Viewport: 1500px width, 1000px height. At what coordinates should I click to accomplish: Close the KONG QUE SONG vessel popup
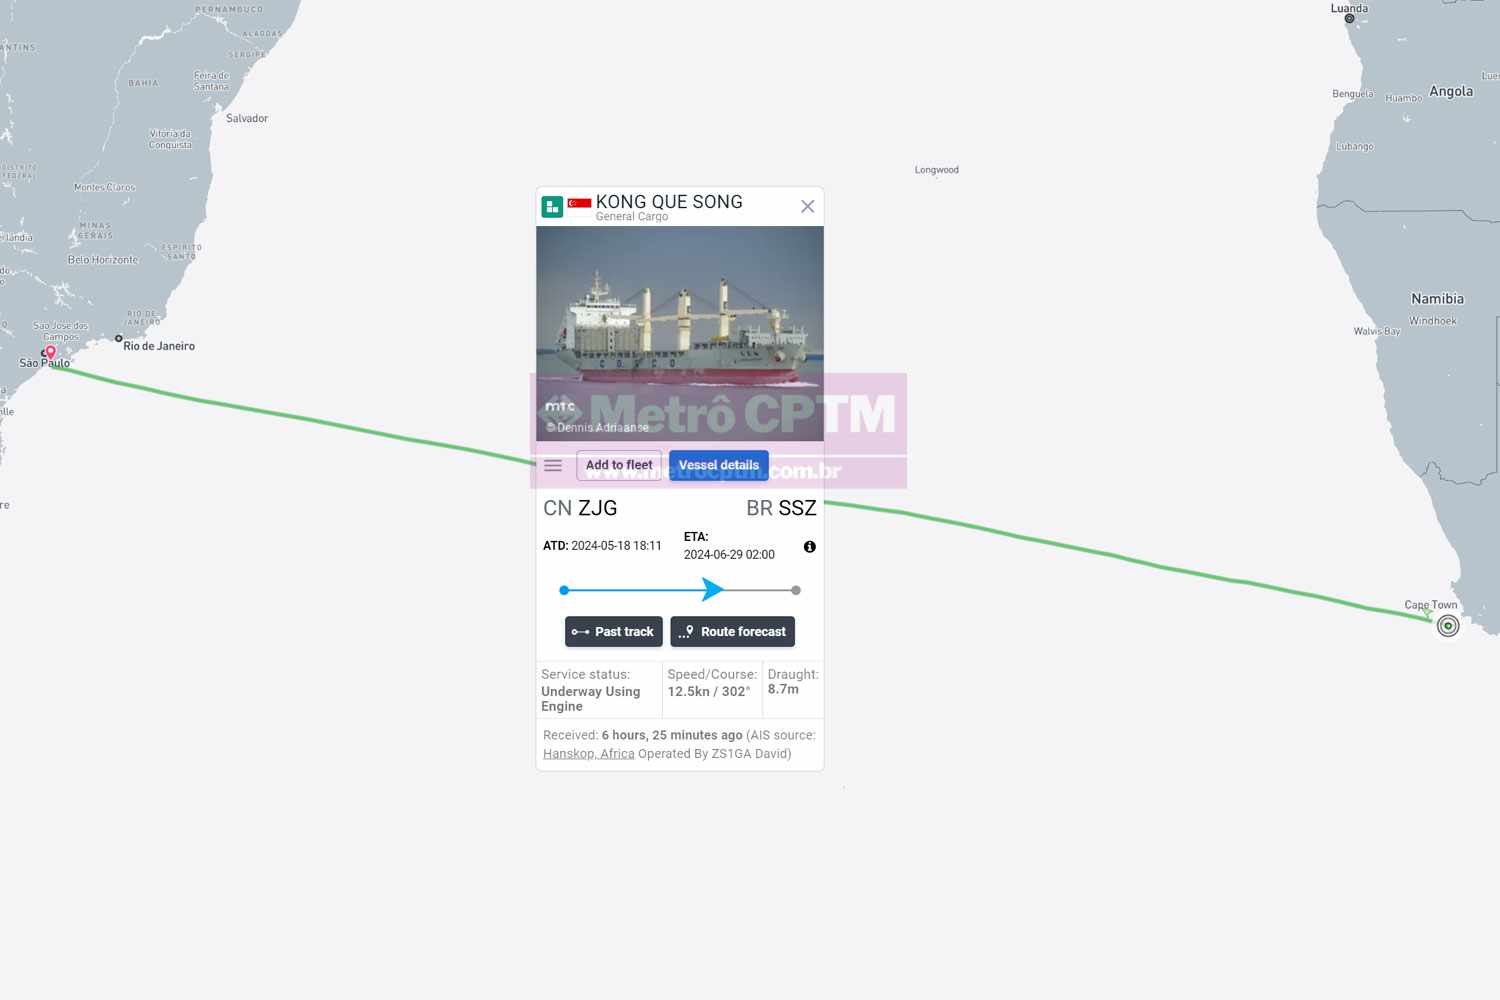808,206
